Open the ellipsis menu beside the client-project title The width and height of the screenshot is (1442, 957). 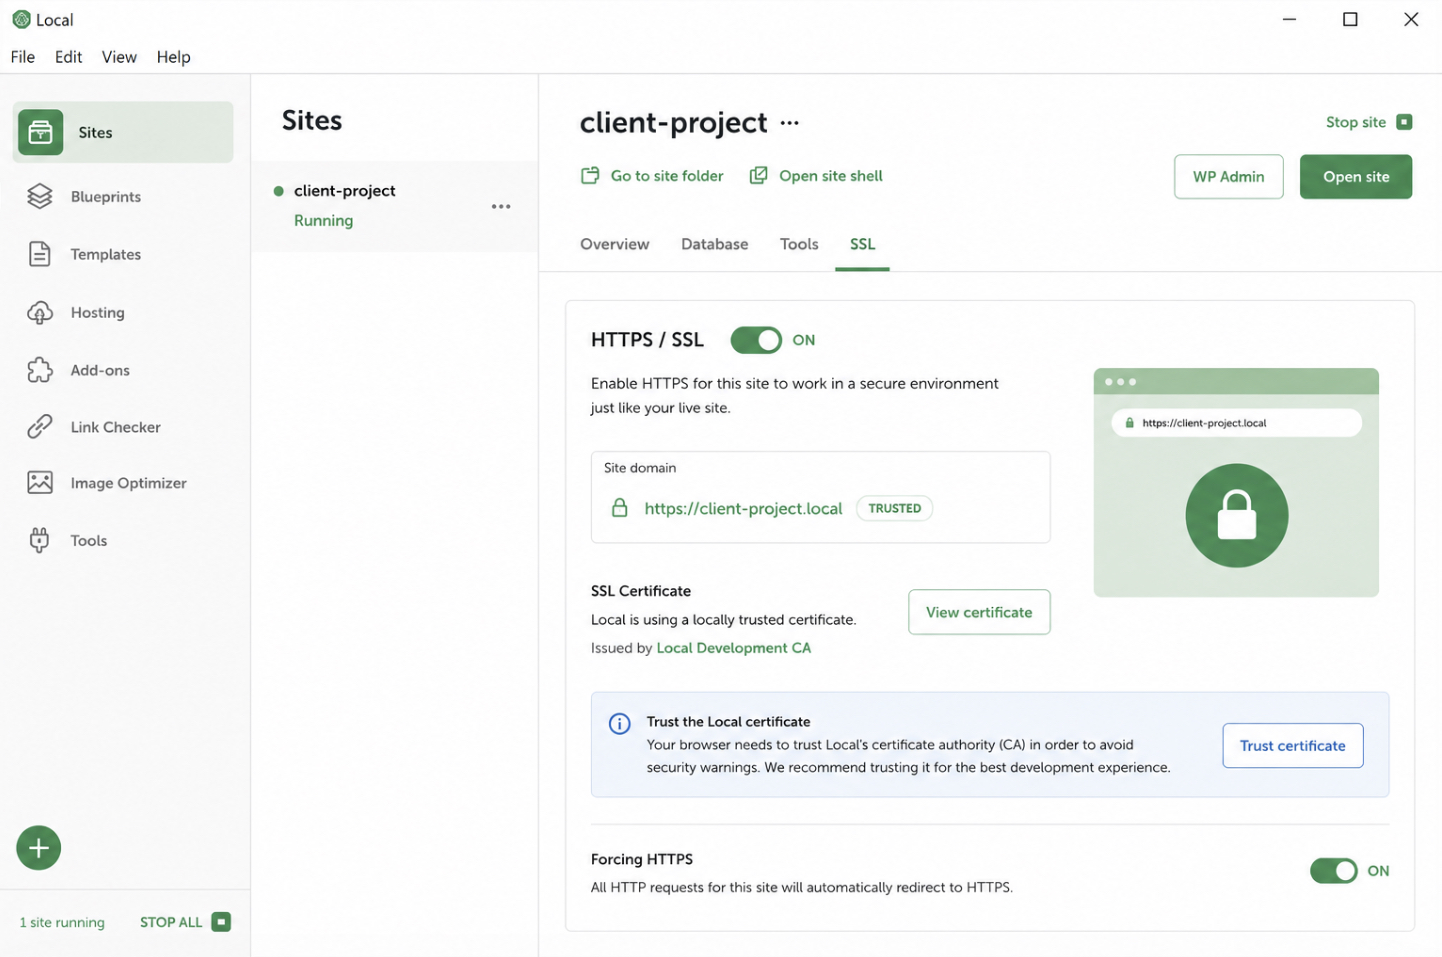pos(790,123)
